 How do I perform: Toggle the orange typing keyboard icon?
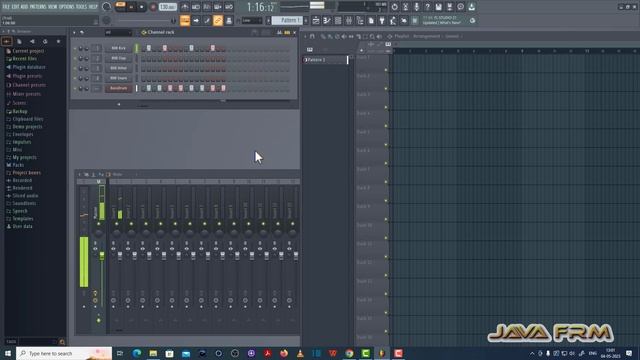(x=185, y=20)
